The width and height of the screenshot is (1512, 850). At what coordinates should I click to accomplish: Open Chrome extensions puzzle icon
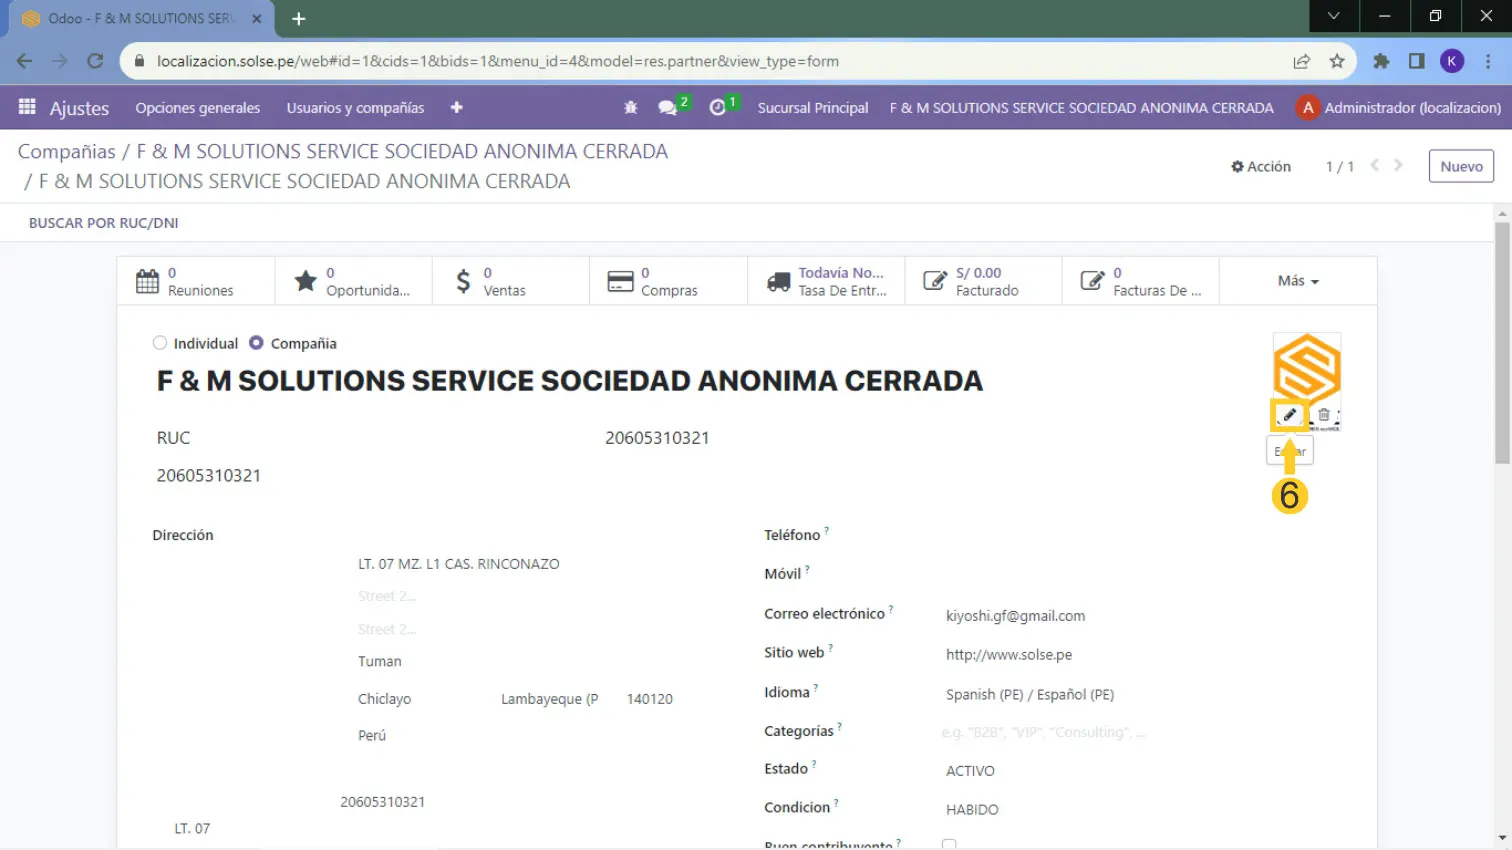[1381, 61]
